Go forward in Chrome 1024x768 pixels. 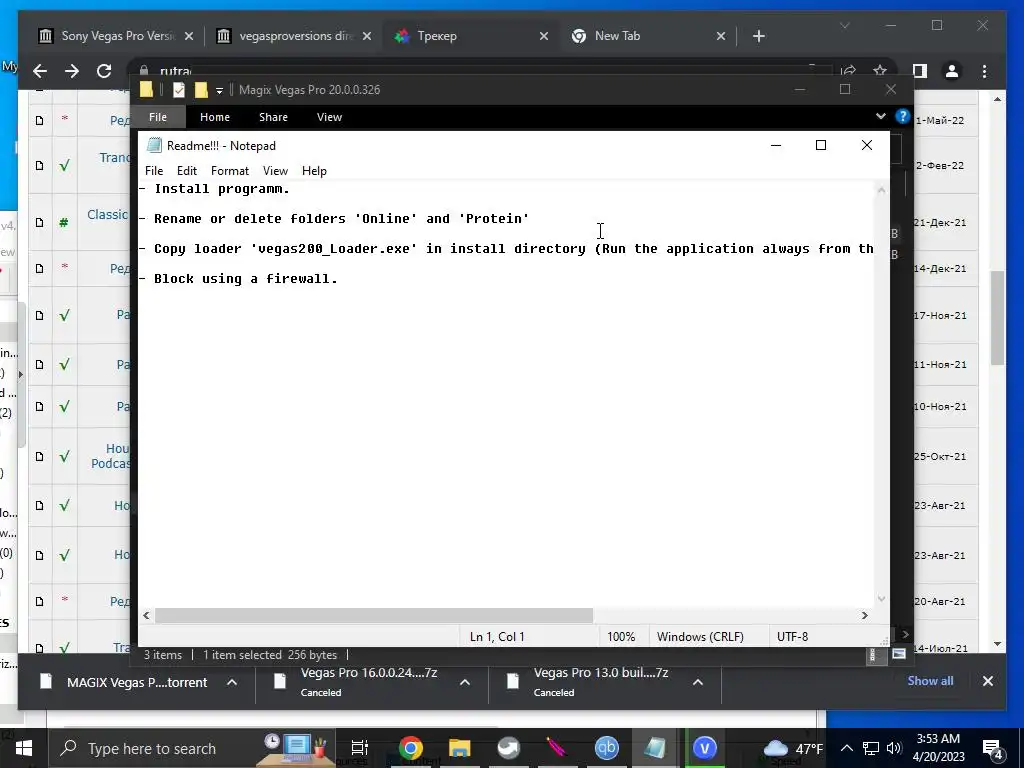(x=72, y=71)
